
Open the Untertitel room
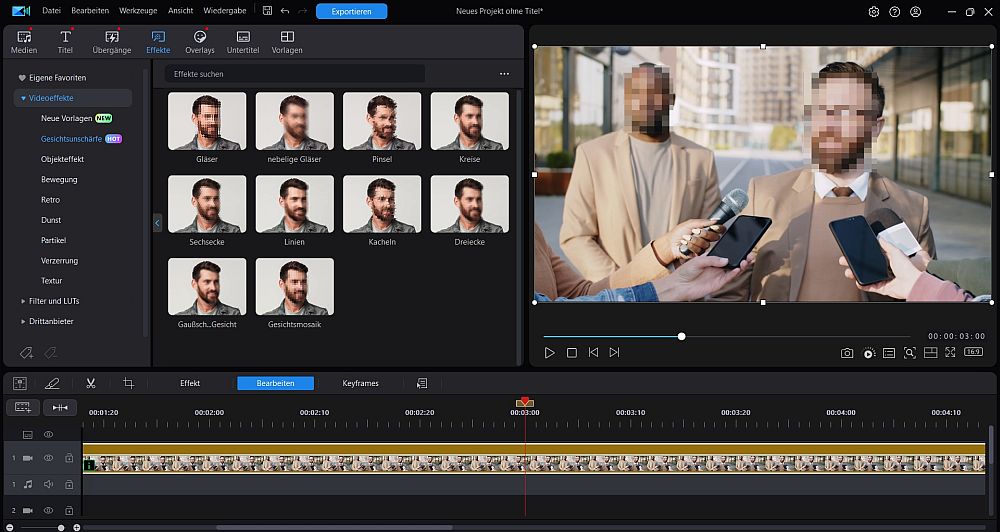coord(243,42)
